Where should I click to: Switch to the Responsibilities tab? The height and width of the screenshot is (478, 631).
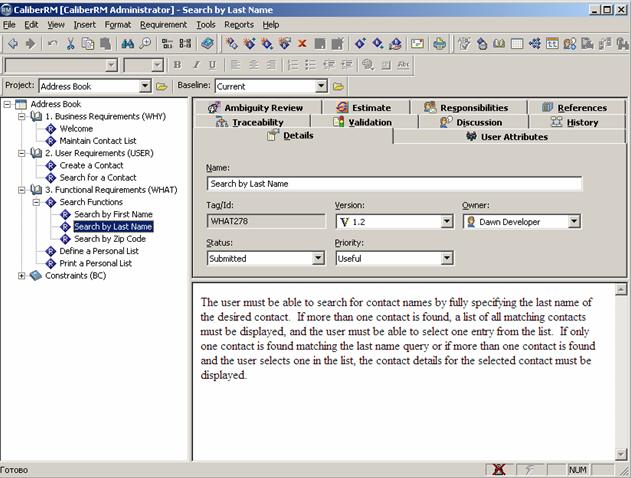coord(468,107)
